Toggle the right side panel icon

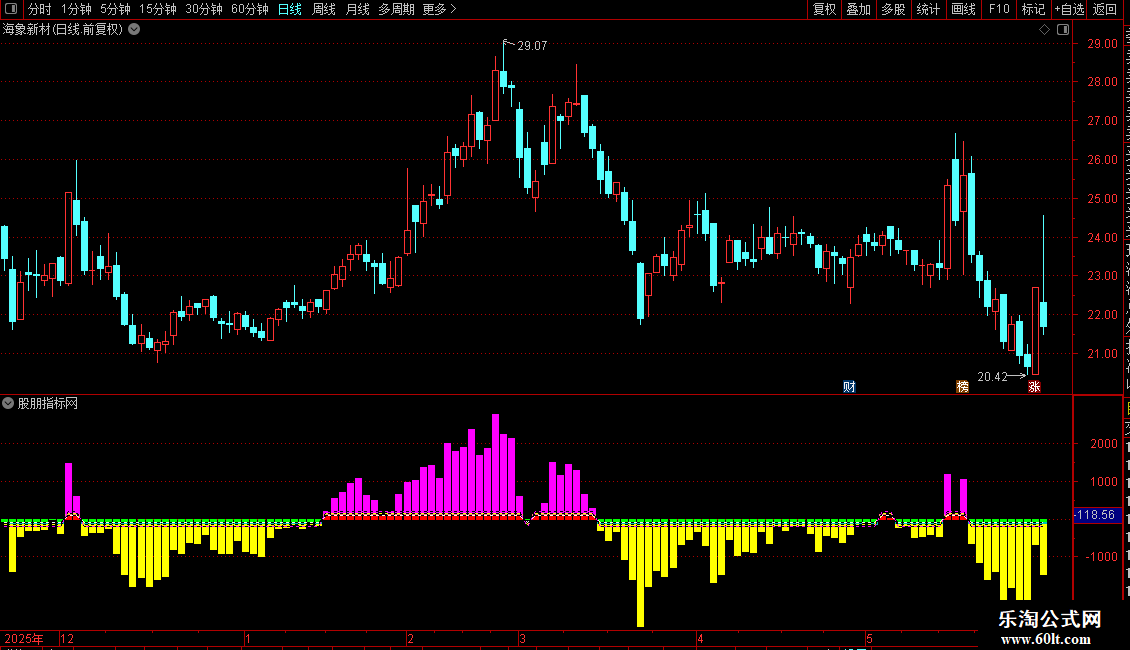[x=1063, y=30]
